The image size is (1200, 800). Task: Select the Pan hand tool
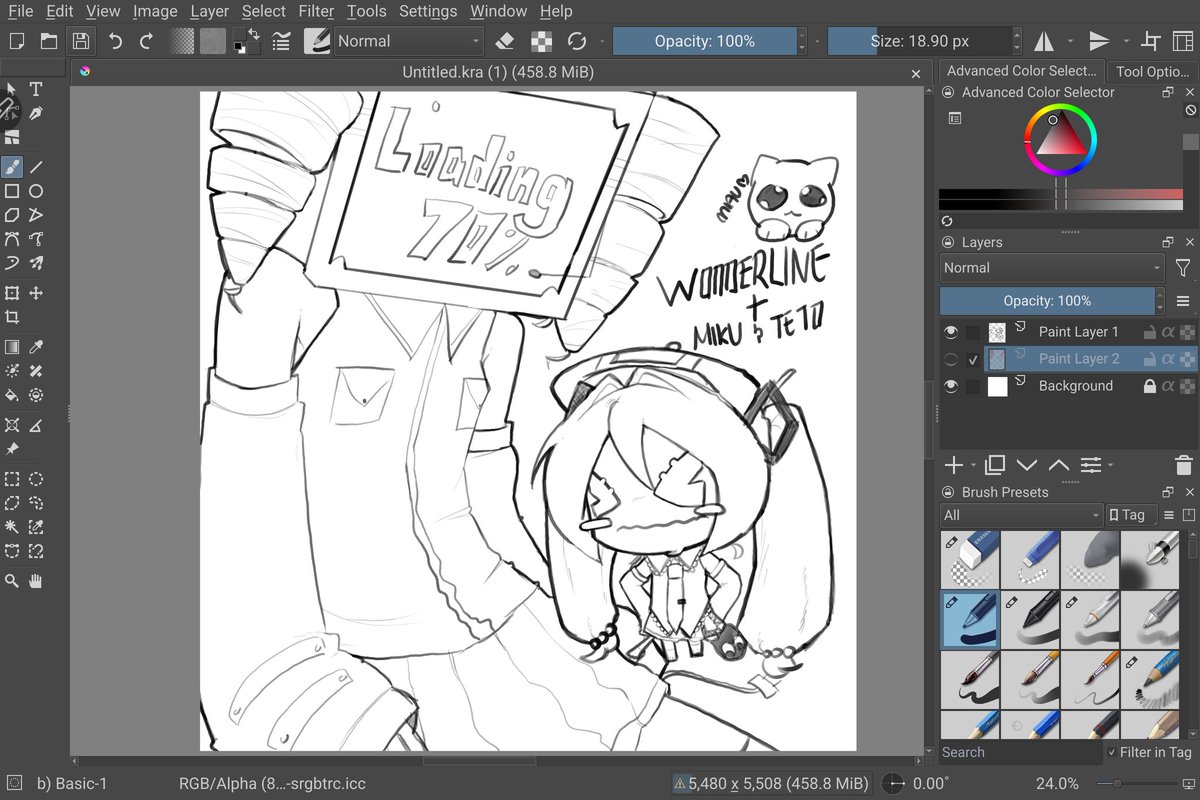36,580
